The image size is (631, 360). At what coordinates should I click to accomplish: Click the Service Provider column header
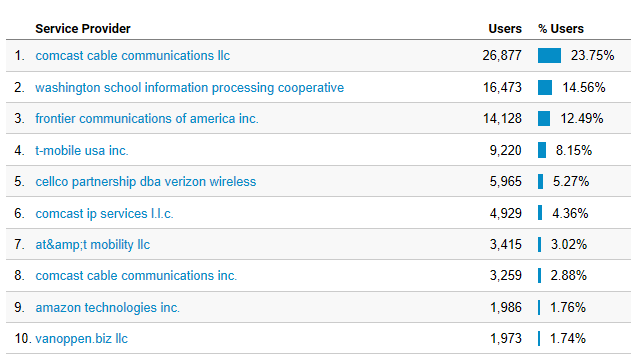click(x=83, y=29)
